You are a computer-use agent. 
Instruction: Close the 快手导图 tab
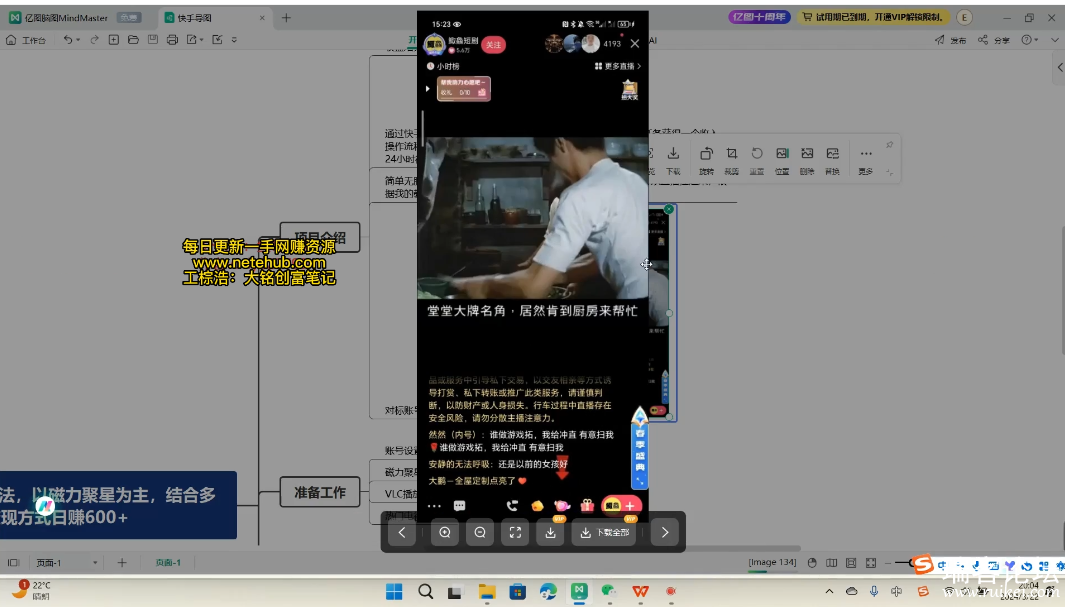(262, 18)
